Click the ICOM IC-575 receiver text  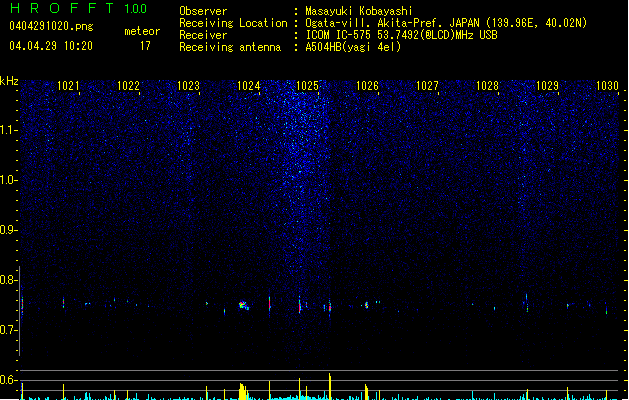pos(402,35)
